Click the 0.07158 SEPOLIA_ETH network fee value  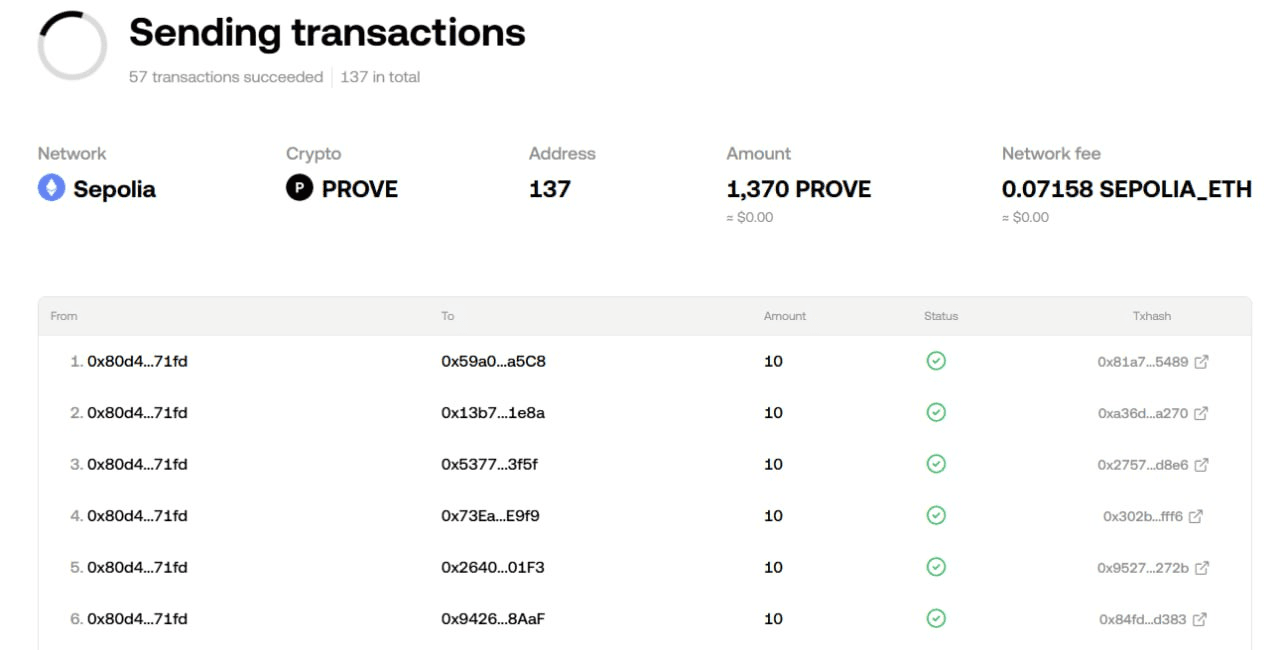(x=1126, y=189)
